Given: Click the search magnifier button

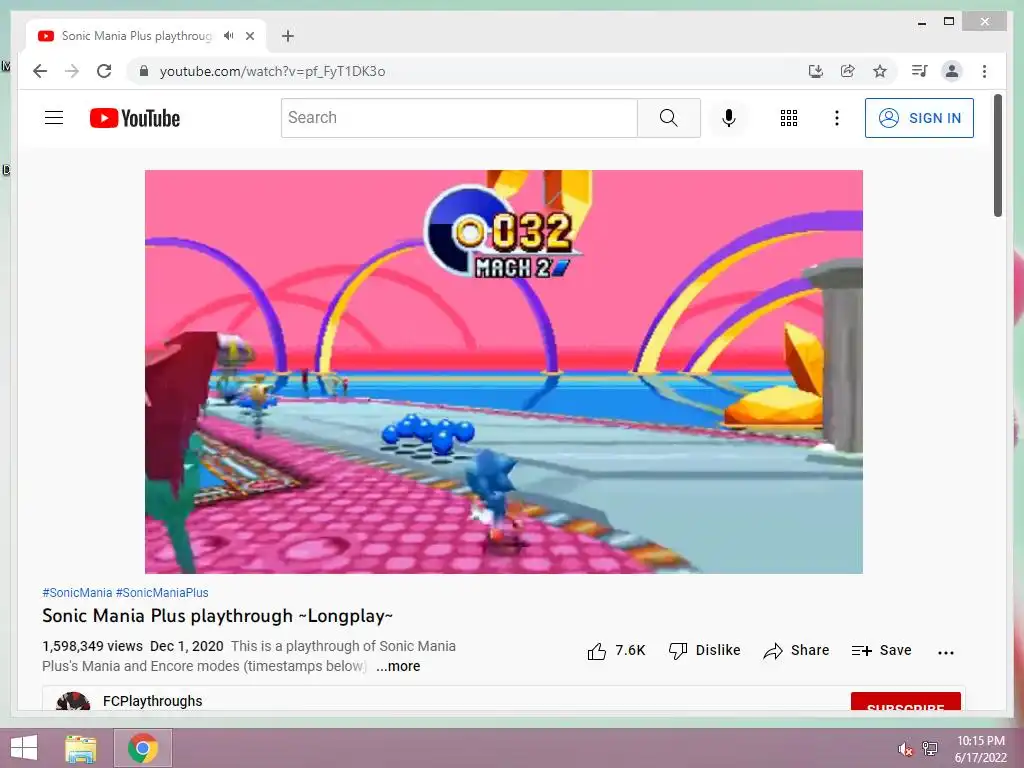Looking at the screenshot, I should pos(668,118).
